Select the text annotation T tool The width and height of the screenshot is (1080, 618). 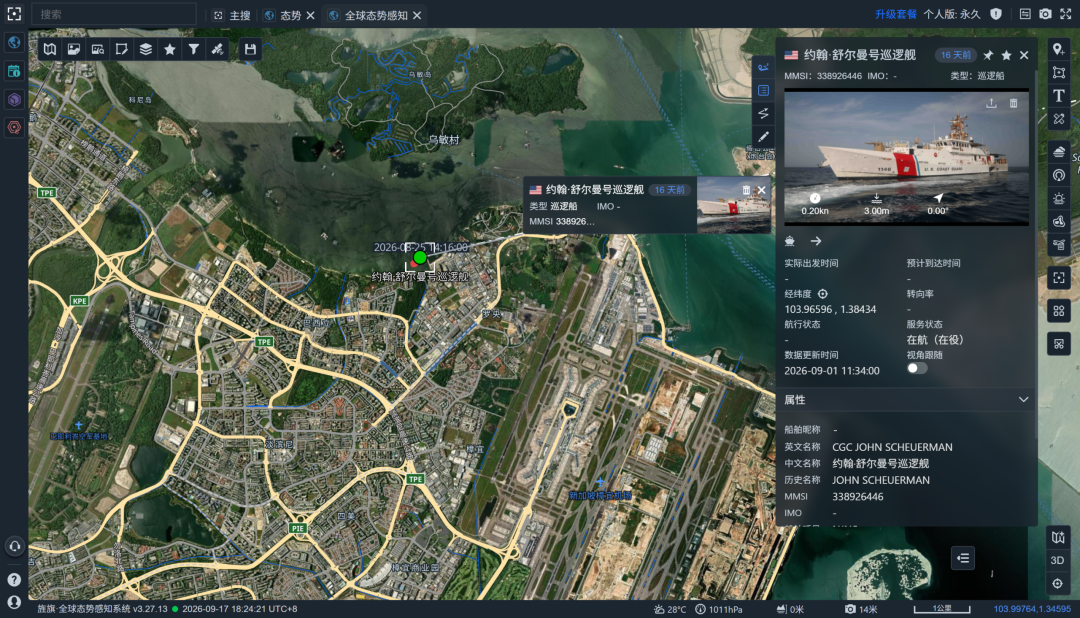tap(1059, 96)
